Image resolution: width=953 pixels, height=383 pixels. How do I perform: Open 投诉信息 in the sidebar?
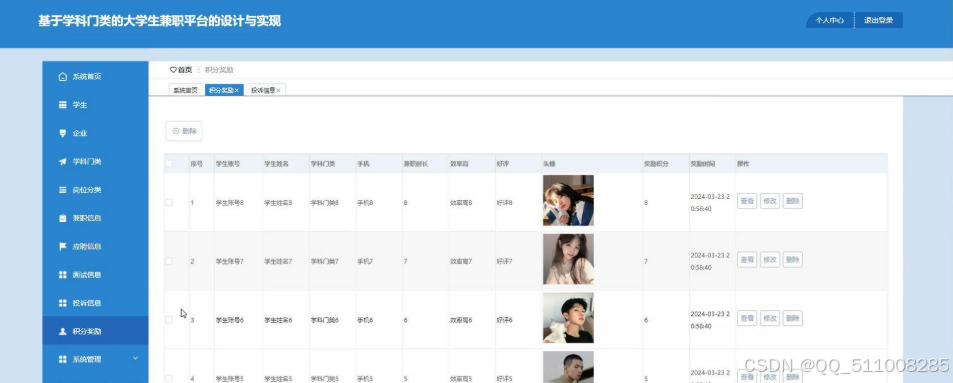click(x=95, y=303)
